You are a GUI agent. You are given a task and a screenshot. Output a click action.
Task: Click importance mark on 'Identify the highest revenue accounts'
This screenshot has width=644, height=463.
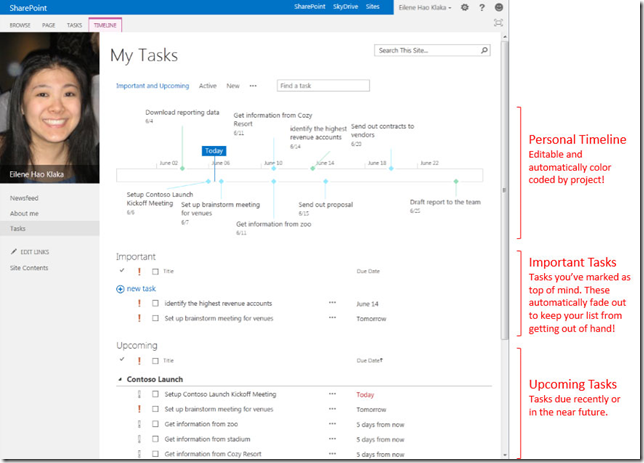tap(139, 303)
